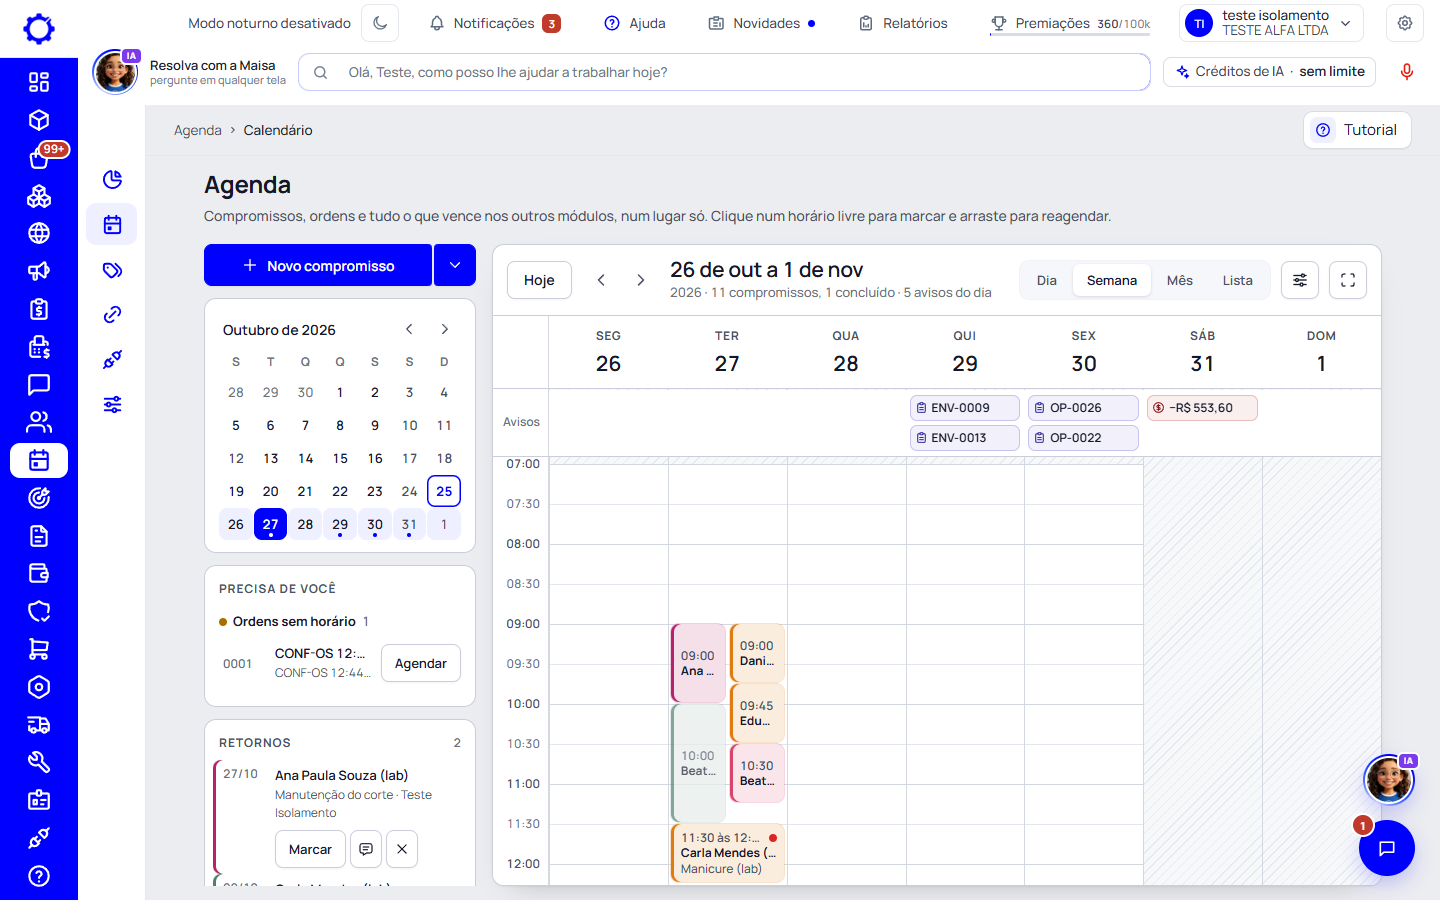Switch to the Mês view
The width and height of the screenshot is (1440, 900).
click(x=1180, y=280)
